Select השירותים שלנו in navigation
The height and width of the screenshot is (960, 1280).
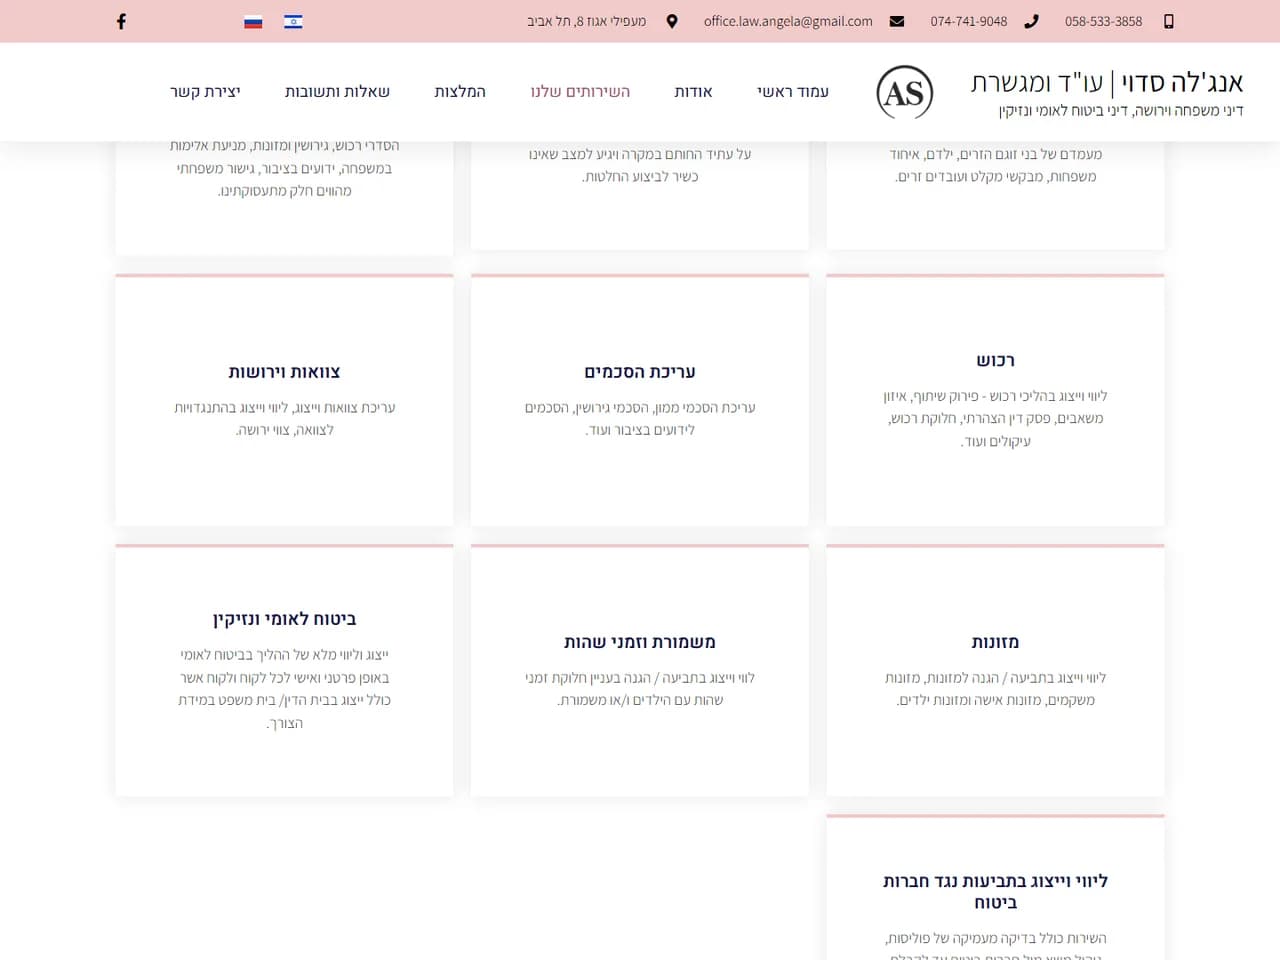tap(580, 92)
